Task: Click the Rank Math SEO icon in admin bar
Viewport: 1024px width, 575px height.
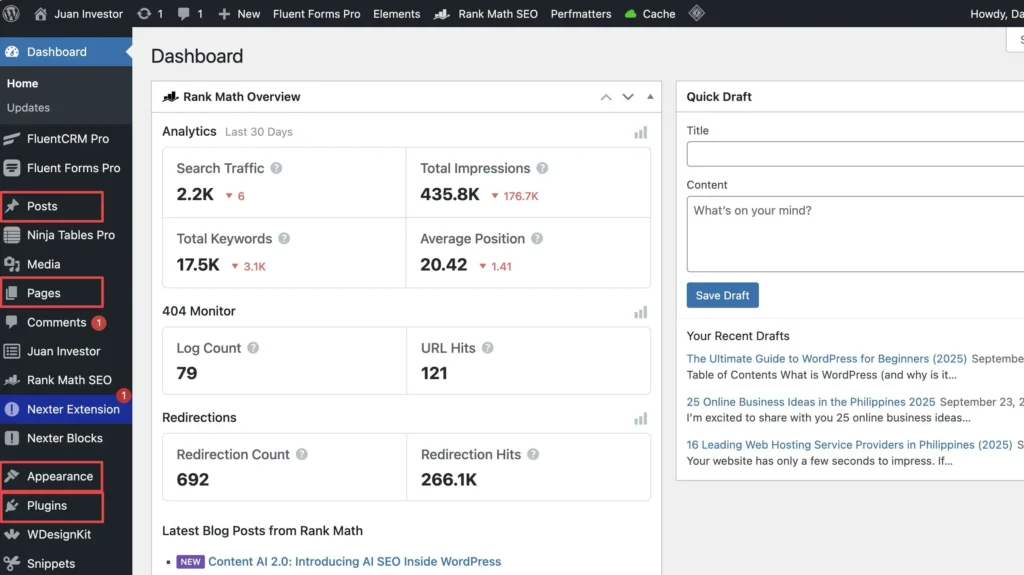Action: (441, 14)
